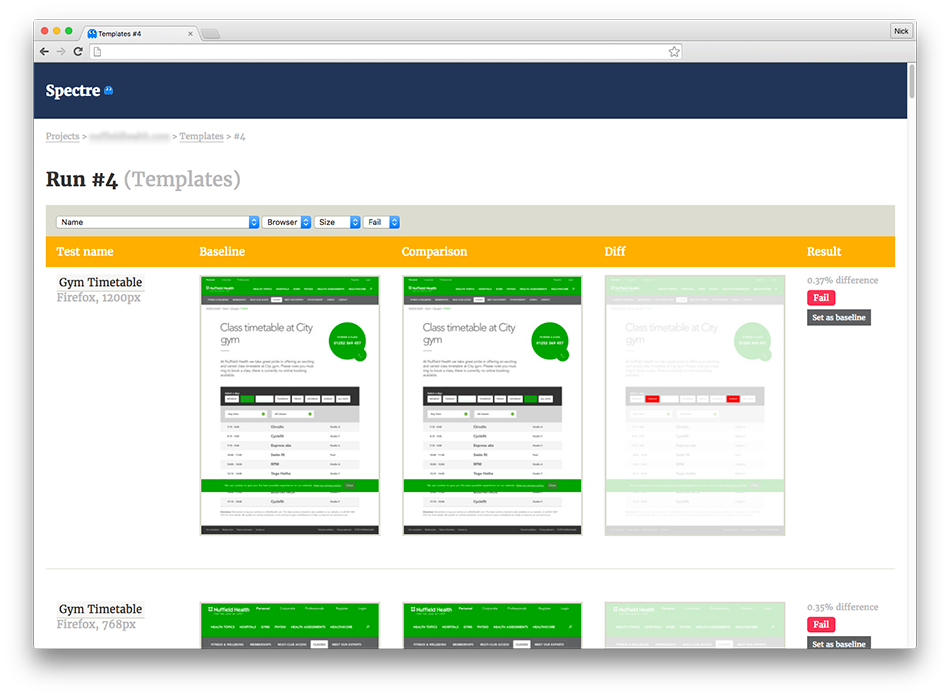Screen dimensions: 950x697
Task: Click the Diff column header
Action: 615,252
